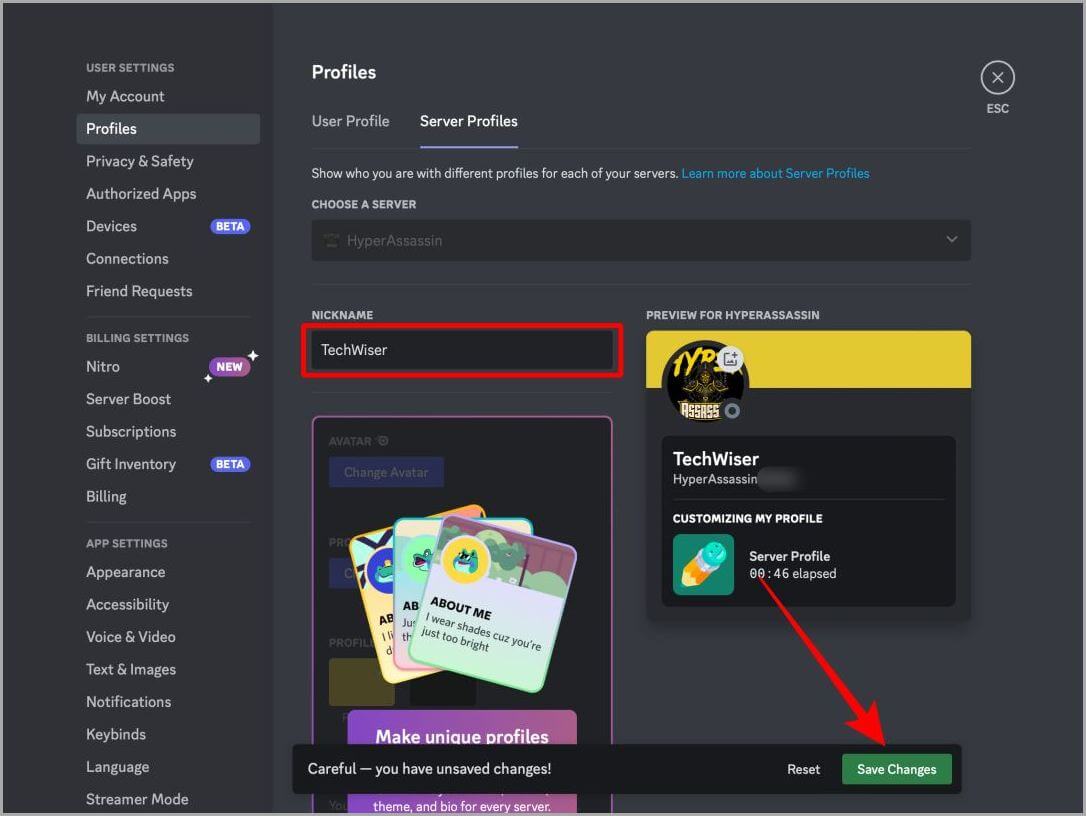This screenshot has width=1086, height=816.
Task: Go to Authorized Apps
Action: click(x=168, y=194)
